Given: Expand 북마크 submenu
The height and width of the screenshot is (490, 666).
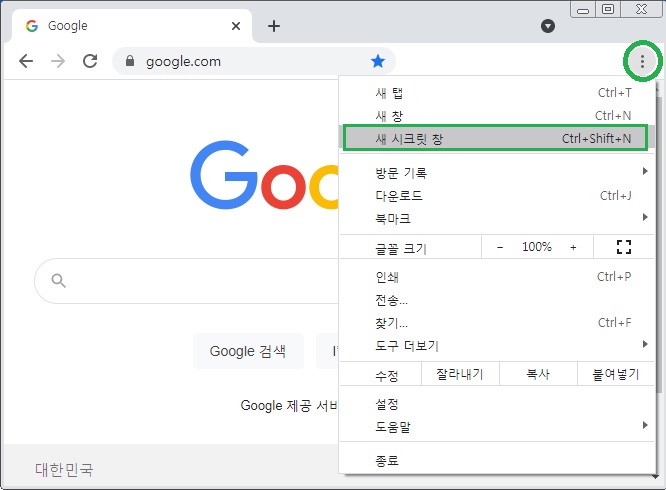Looking at the screenshot, I should pos(497,219).
